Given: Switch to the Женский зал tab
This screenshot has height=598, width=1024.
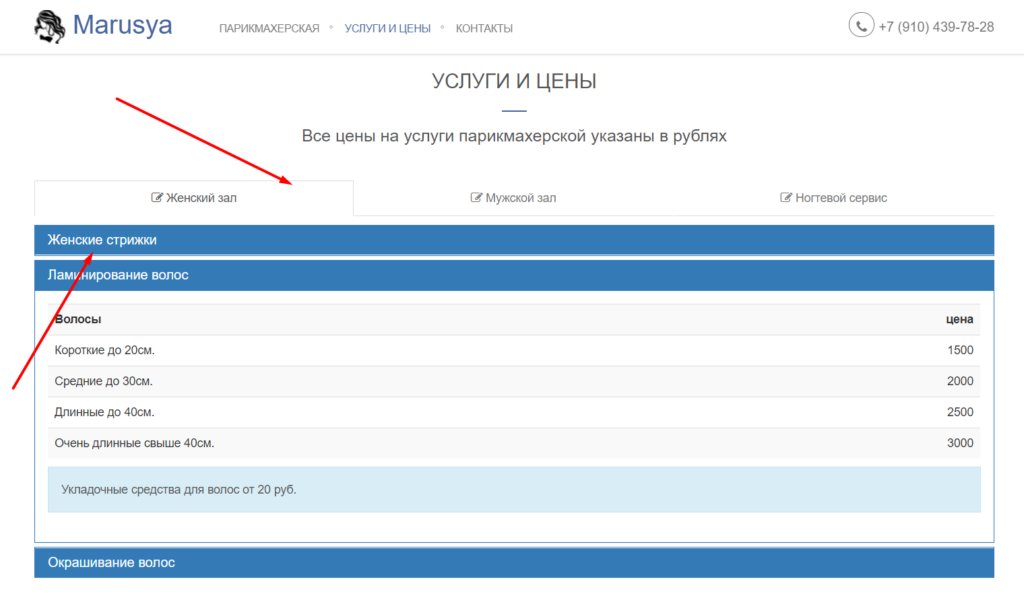Looking at the screenshot, I should (x=194, y=198).
